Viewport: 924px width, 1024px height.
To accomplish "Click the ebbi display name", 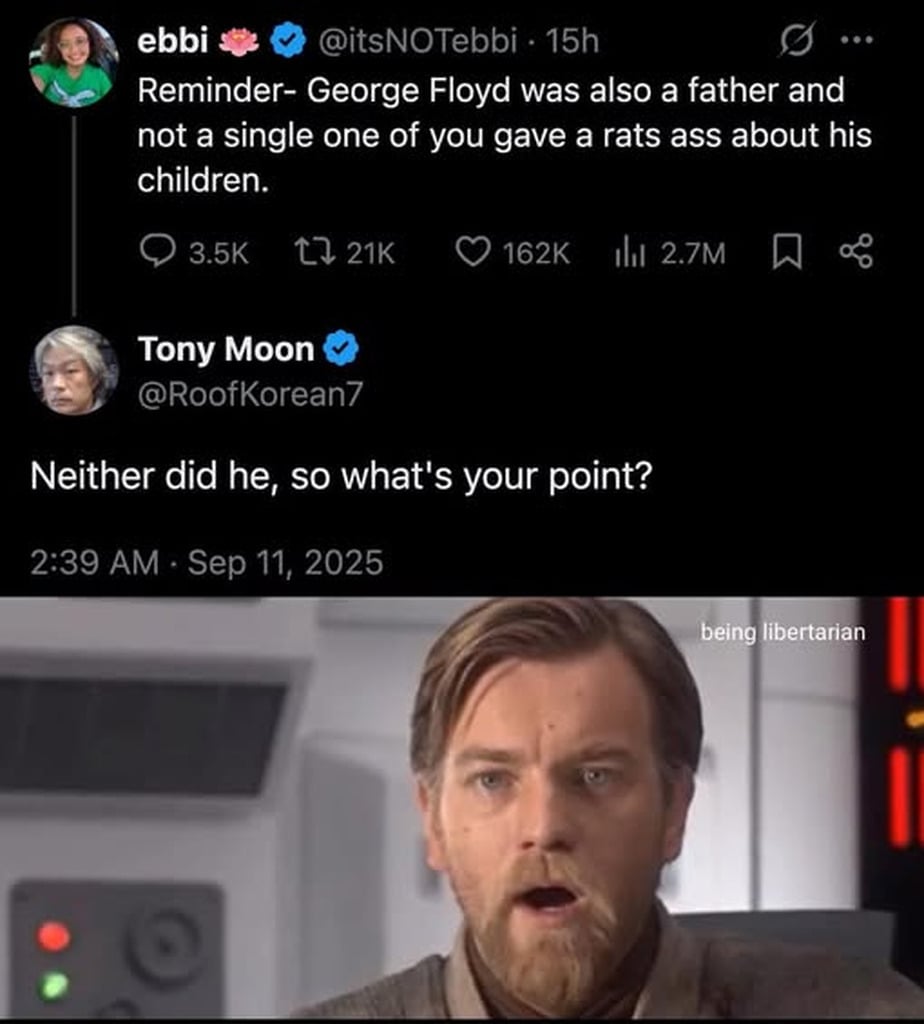I will tap(172, 40).
